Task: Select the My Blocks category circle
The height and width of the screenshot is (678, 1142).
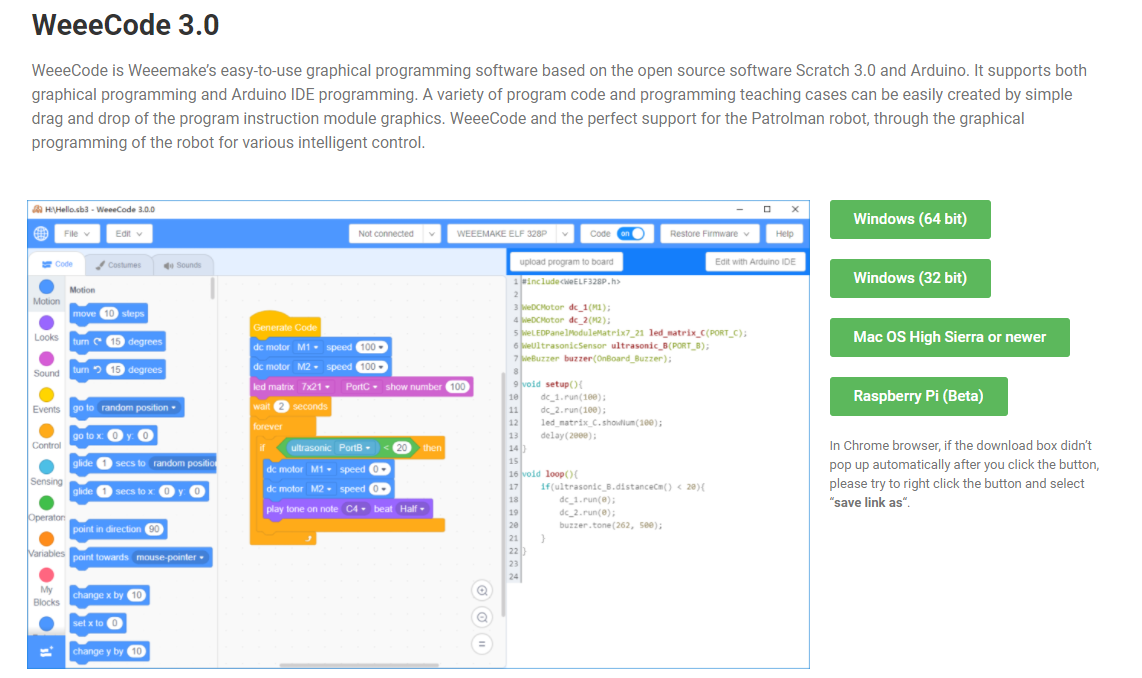Action: (46, 575)
